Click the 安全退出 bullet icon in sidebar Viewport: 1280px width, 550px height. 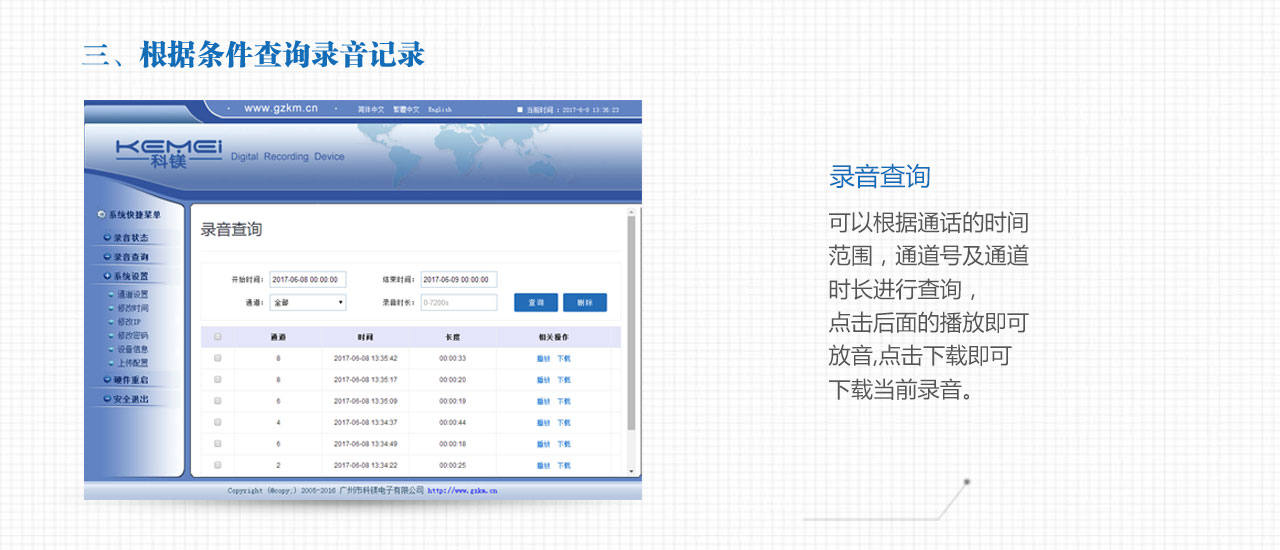[107, 399]
